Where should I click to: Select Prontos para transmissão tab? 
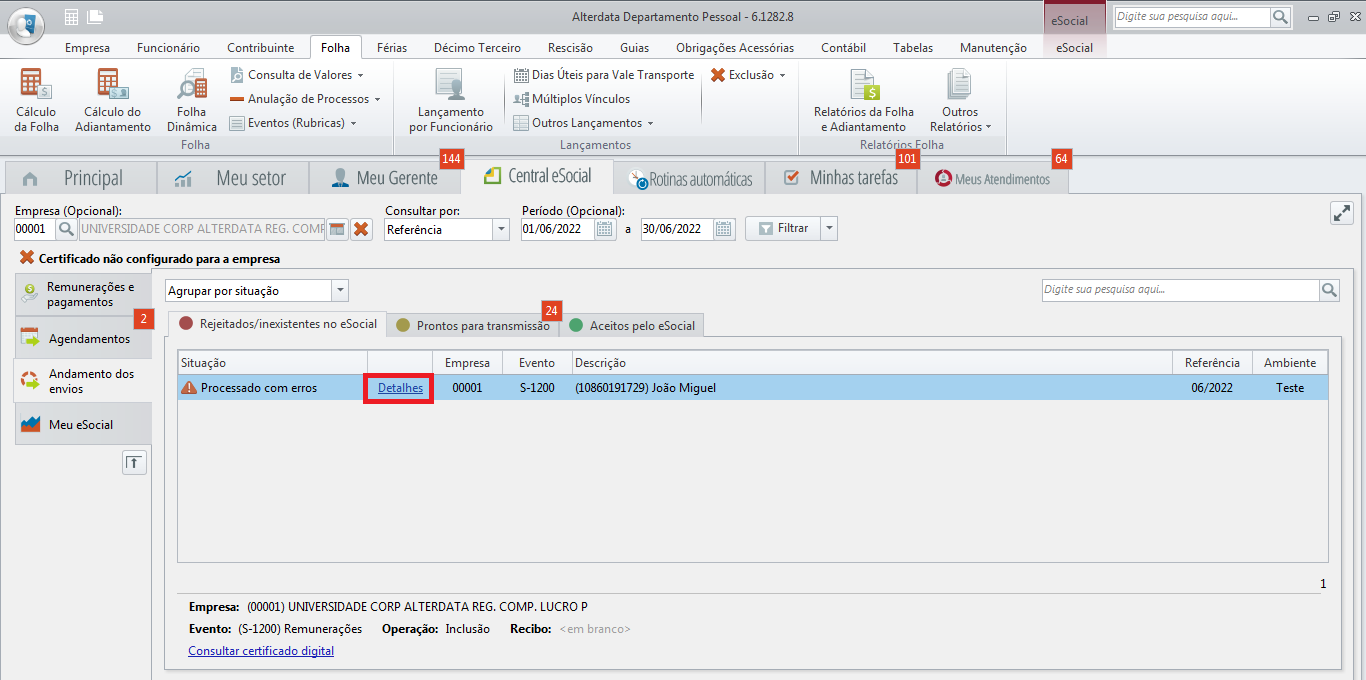[x=473, y=325]
